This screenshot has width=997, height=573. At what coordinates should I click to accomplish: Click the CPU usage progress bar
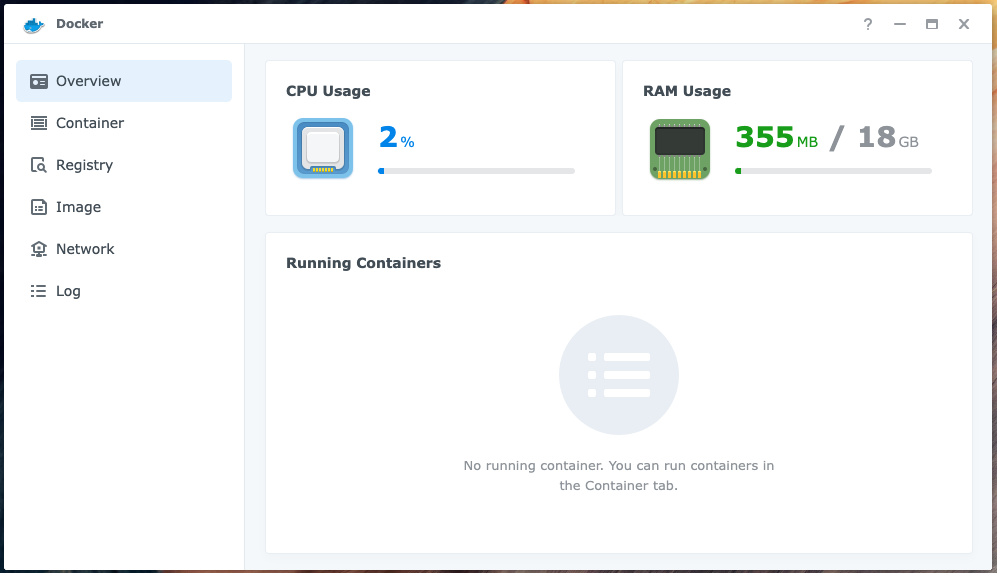pyautogui.click(x=476, y=171)
